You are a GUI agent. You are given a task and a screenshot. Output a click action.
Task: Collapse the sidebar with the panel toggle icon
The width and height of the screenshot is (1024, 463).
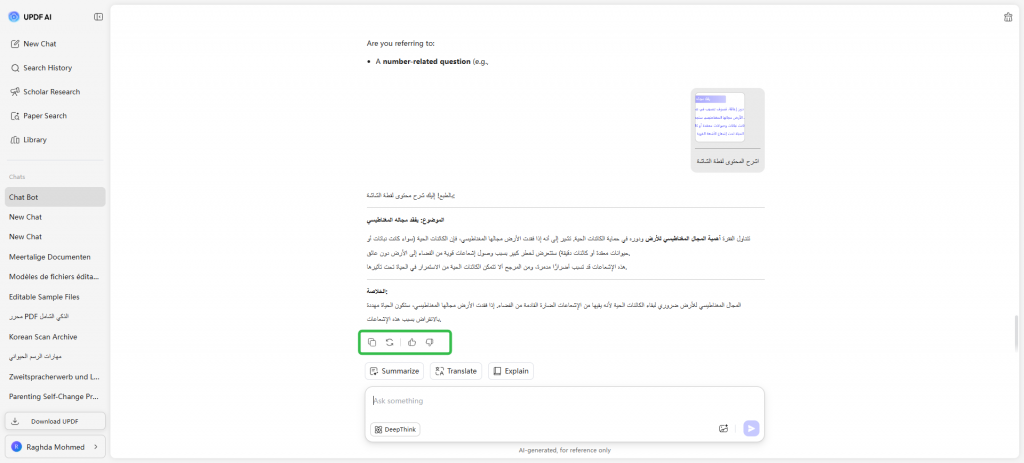pyautogui.click(x=99, y=17)
